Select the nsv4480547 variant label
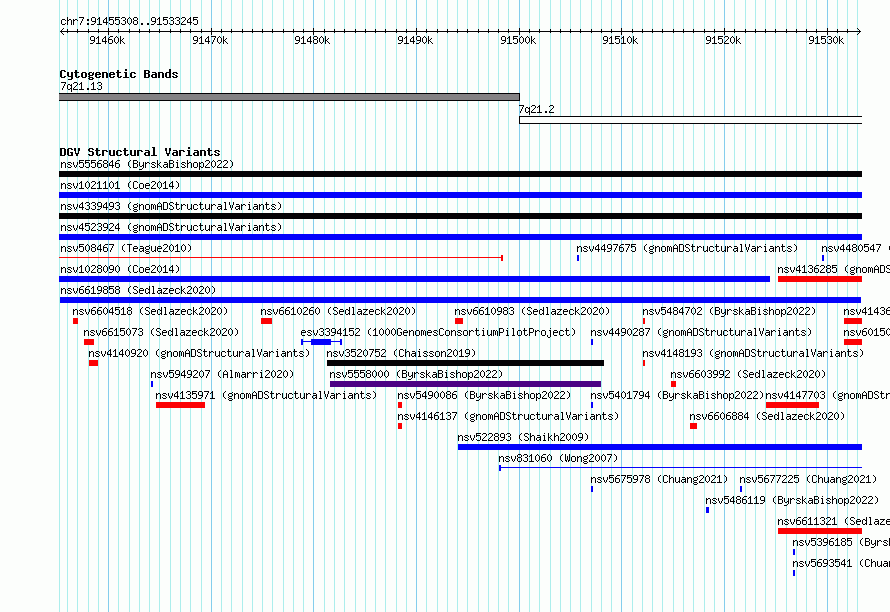Image resolution: width=890 pixels, height=612 pixels. (x=855, y=248)
